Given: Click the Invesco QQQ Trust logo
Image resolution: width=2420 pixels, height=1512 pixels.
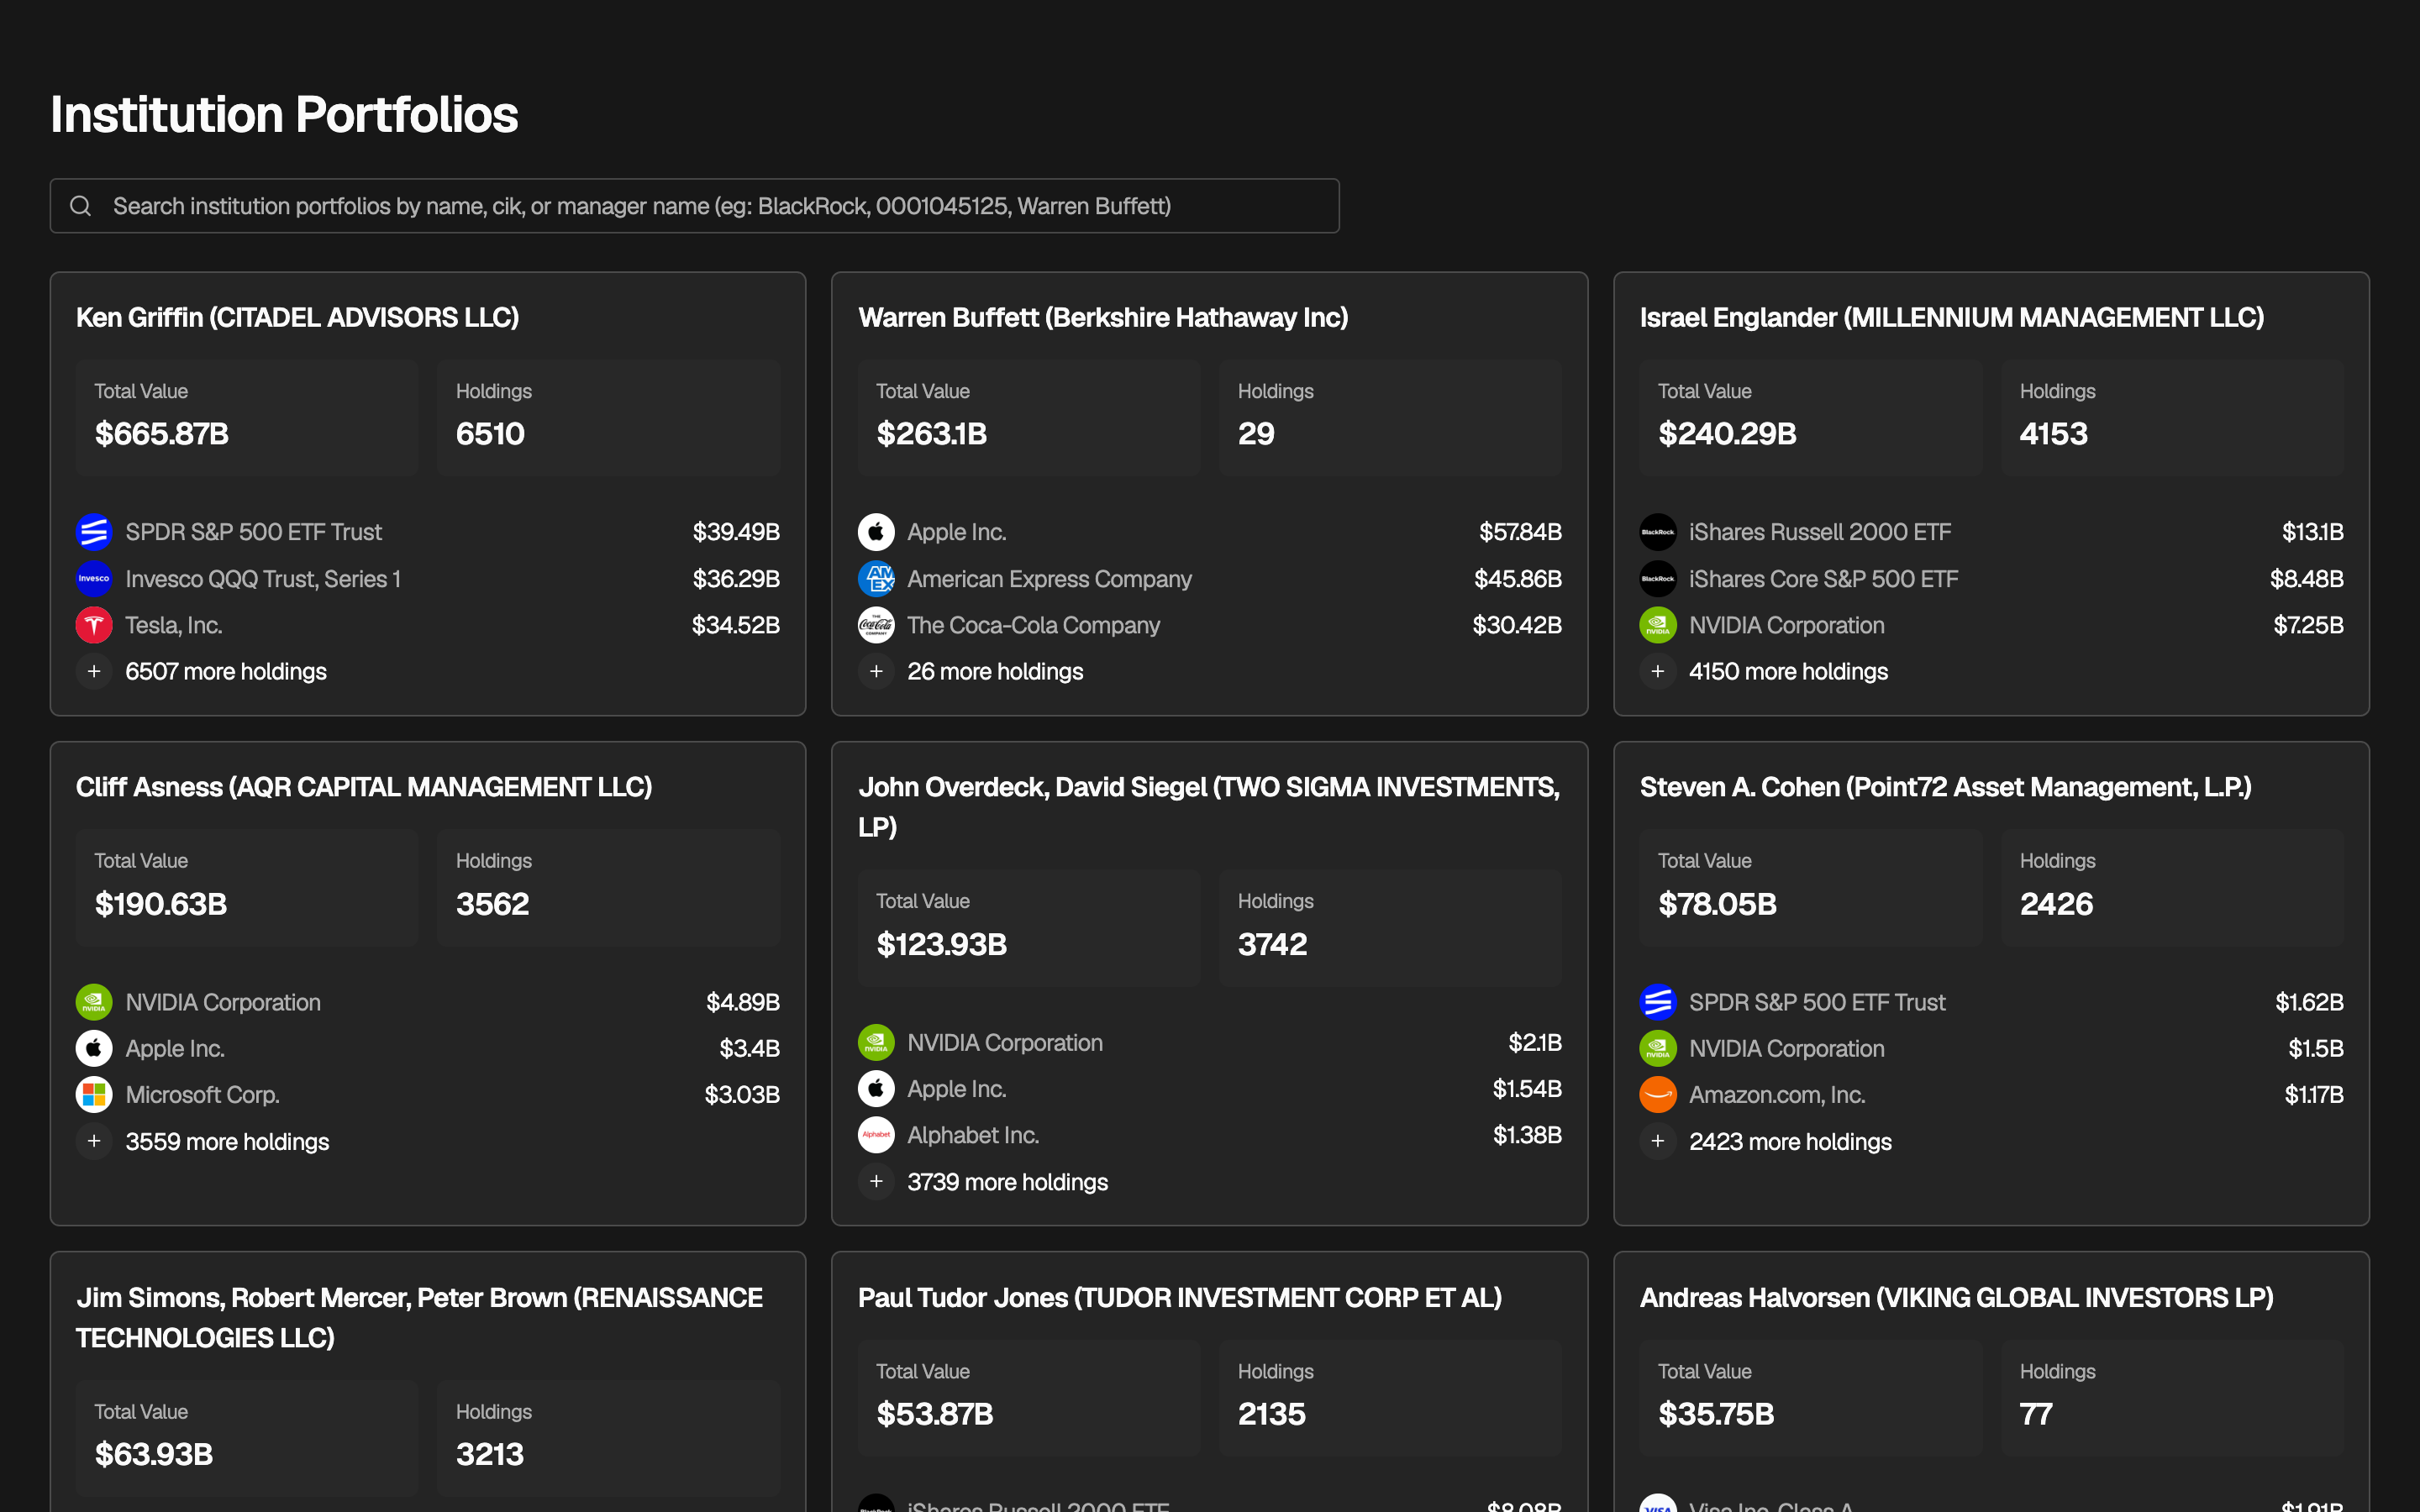Looking at the screenshot, I should tap(94, 579).
